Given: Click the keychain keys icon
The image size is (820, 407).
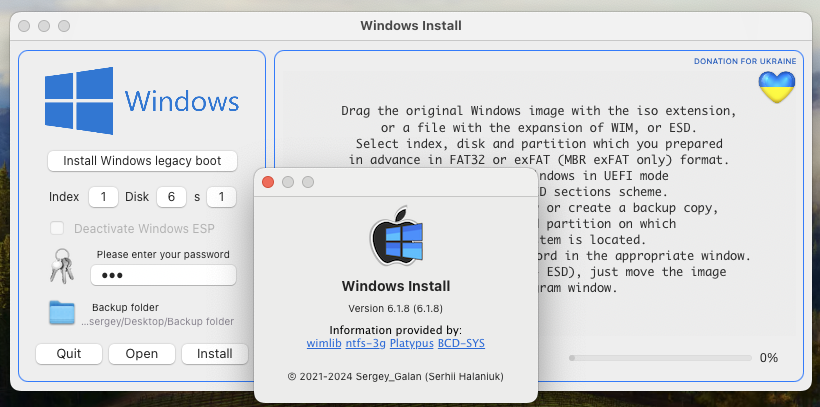Looking at the screenshot, I should coord(61,266).
